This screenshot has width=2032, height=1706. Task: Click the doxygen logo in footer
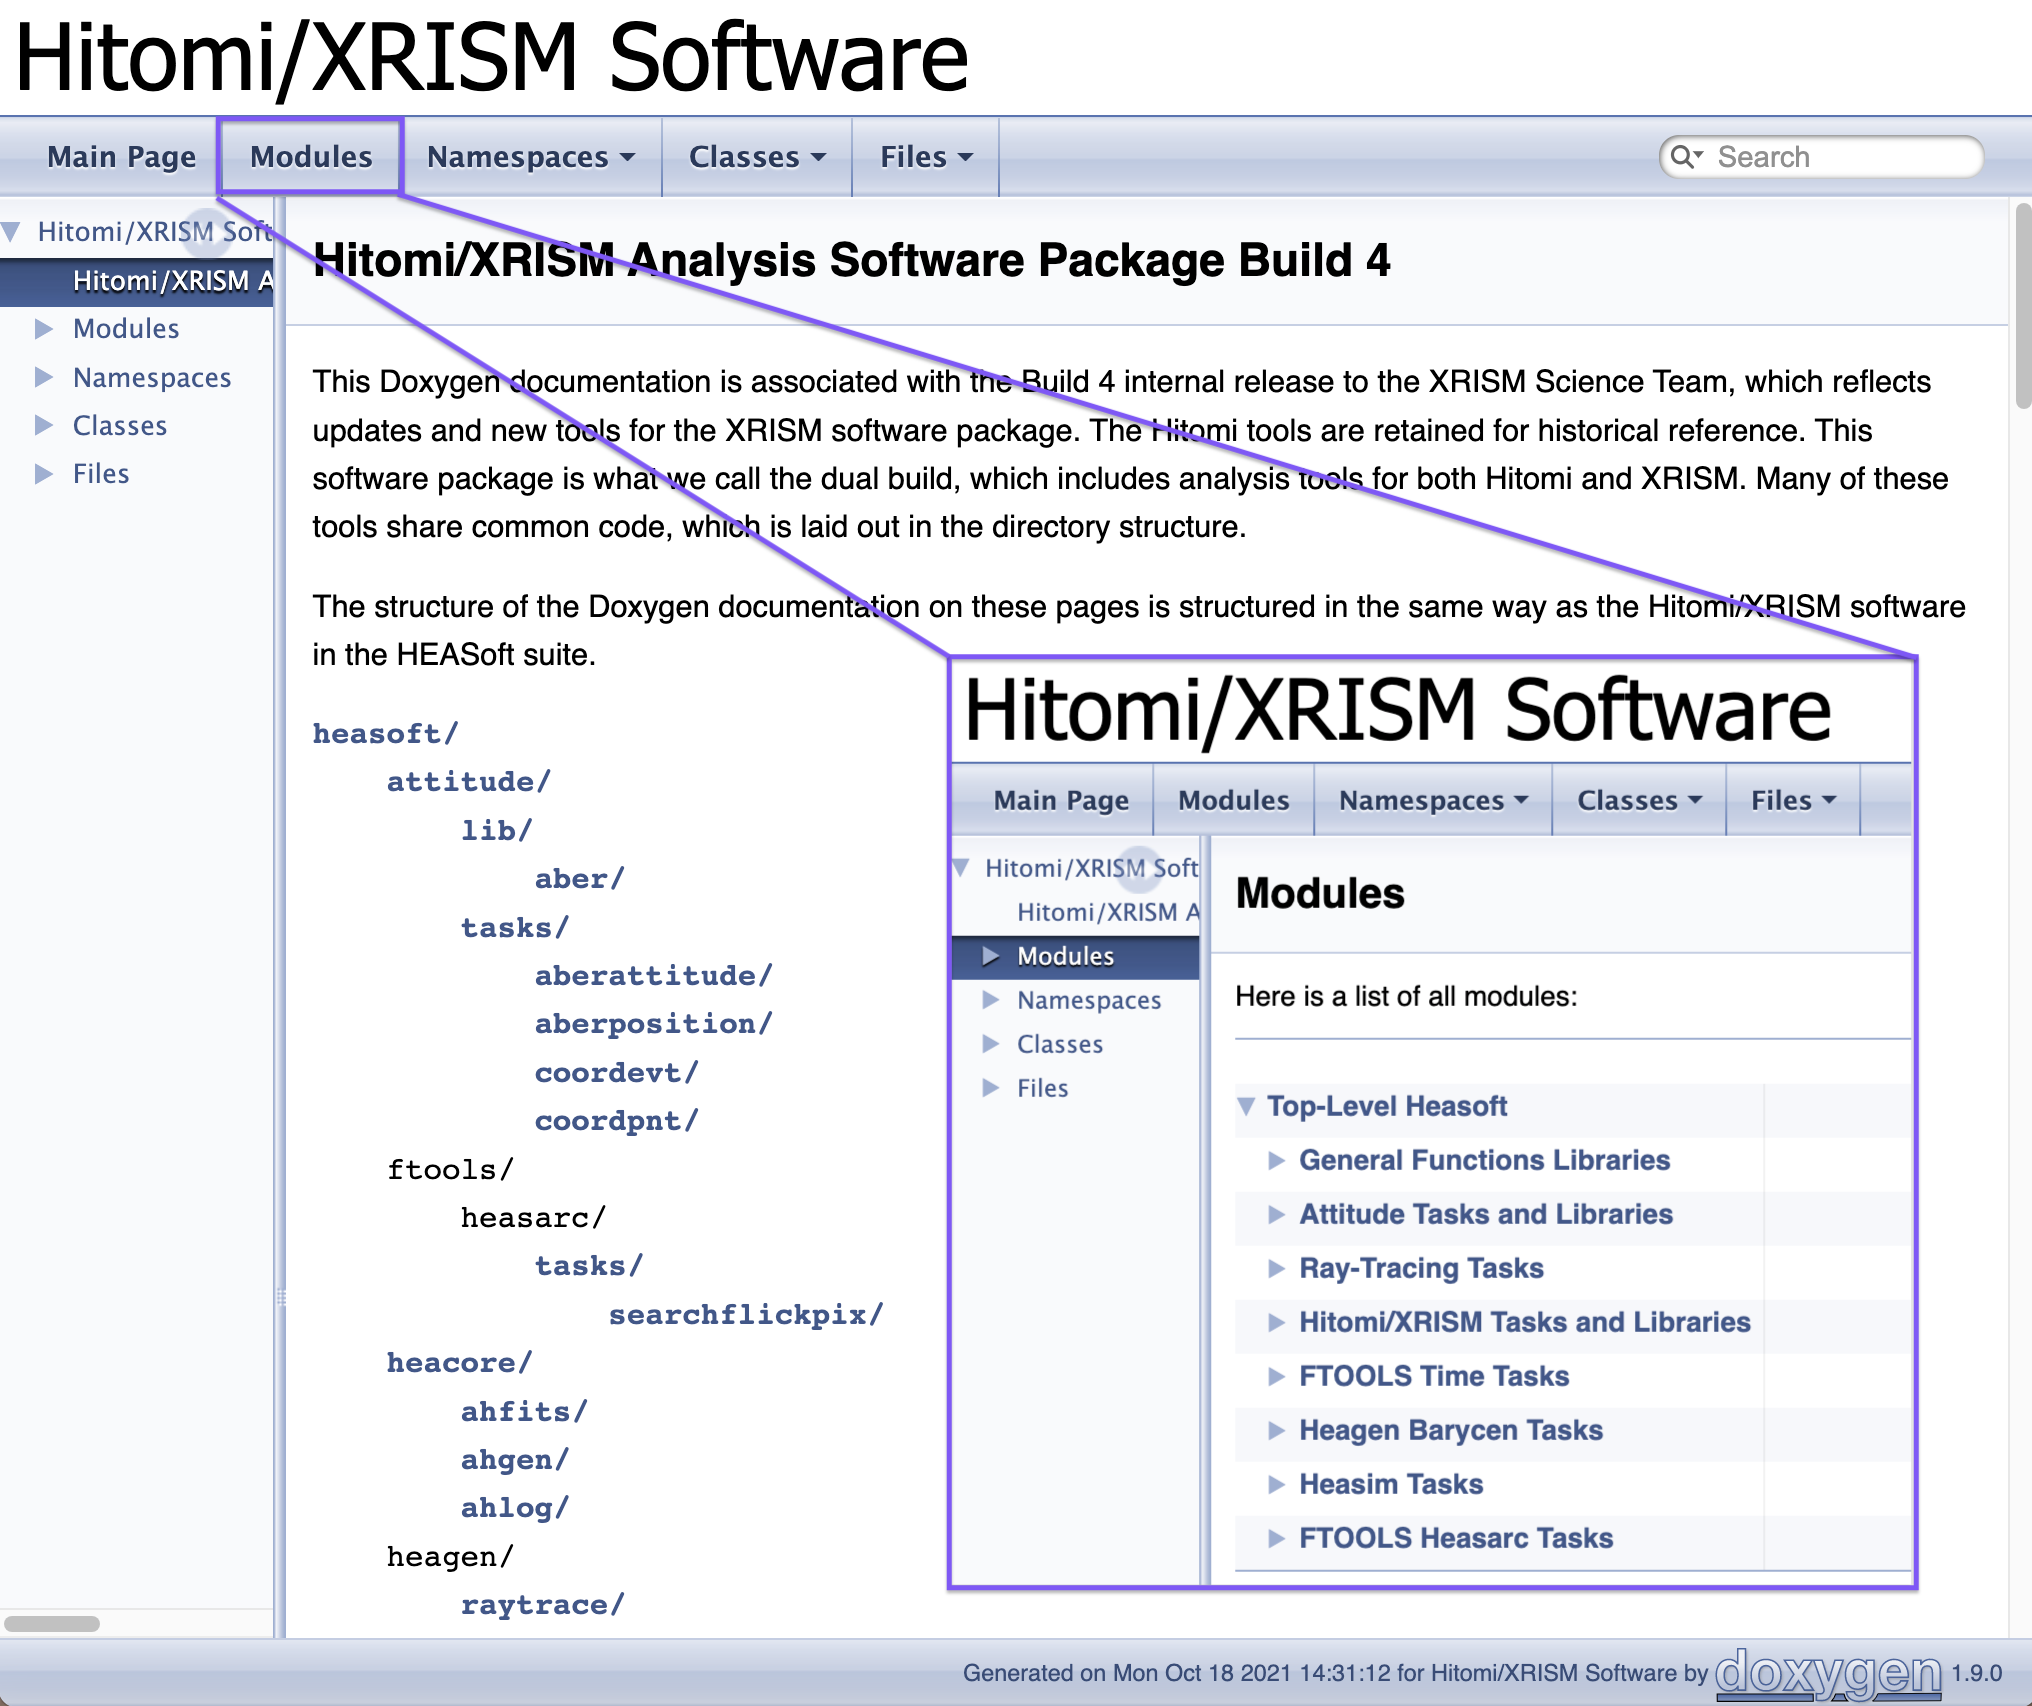pyautogui.click(x=1828, y=1672)
